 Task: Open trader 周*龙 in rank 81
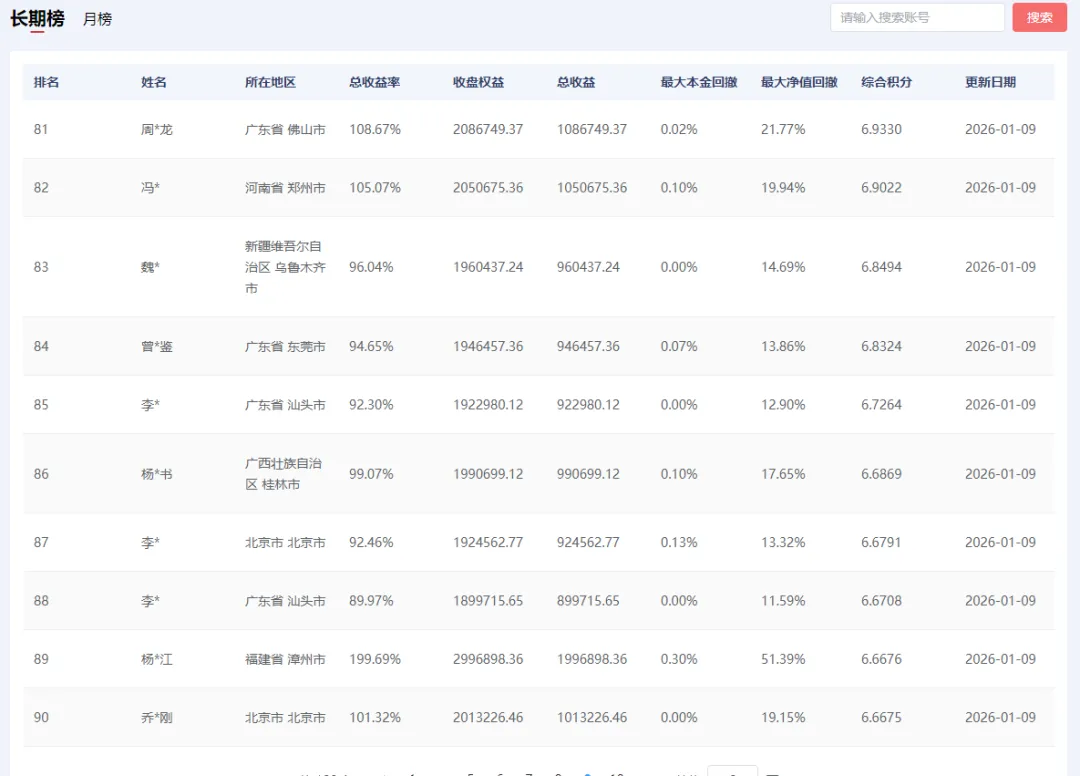tap(157, 129)
